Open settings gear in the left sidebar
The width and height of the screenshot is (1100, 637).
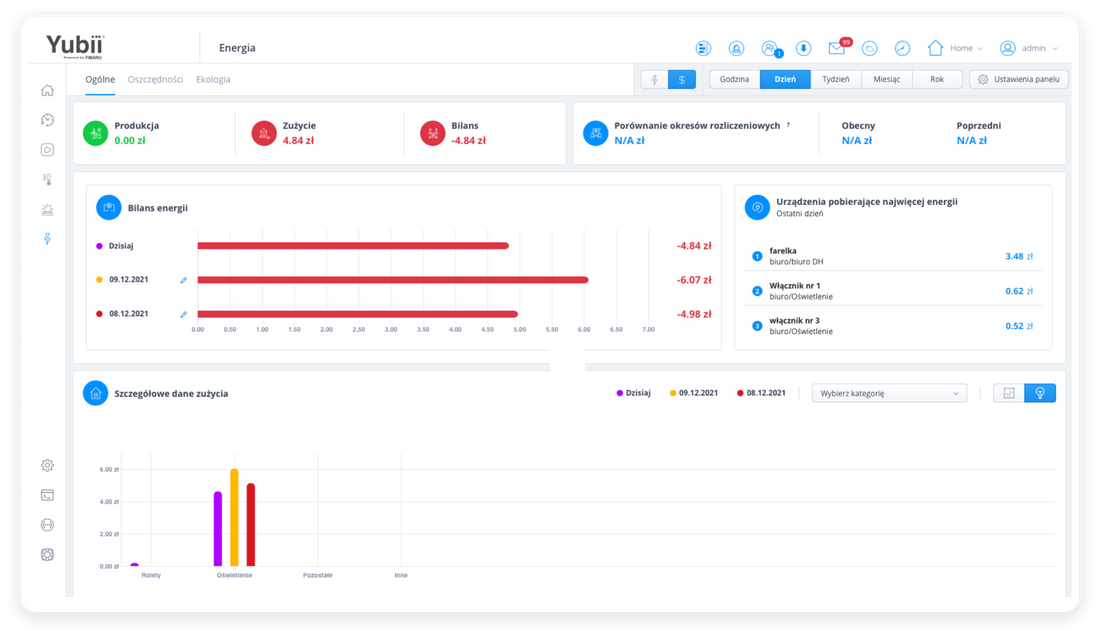pos(47,465)
